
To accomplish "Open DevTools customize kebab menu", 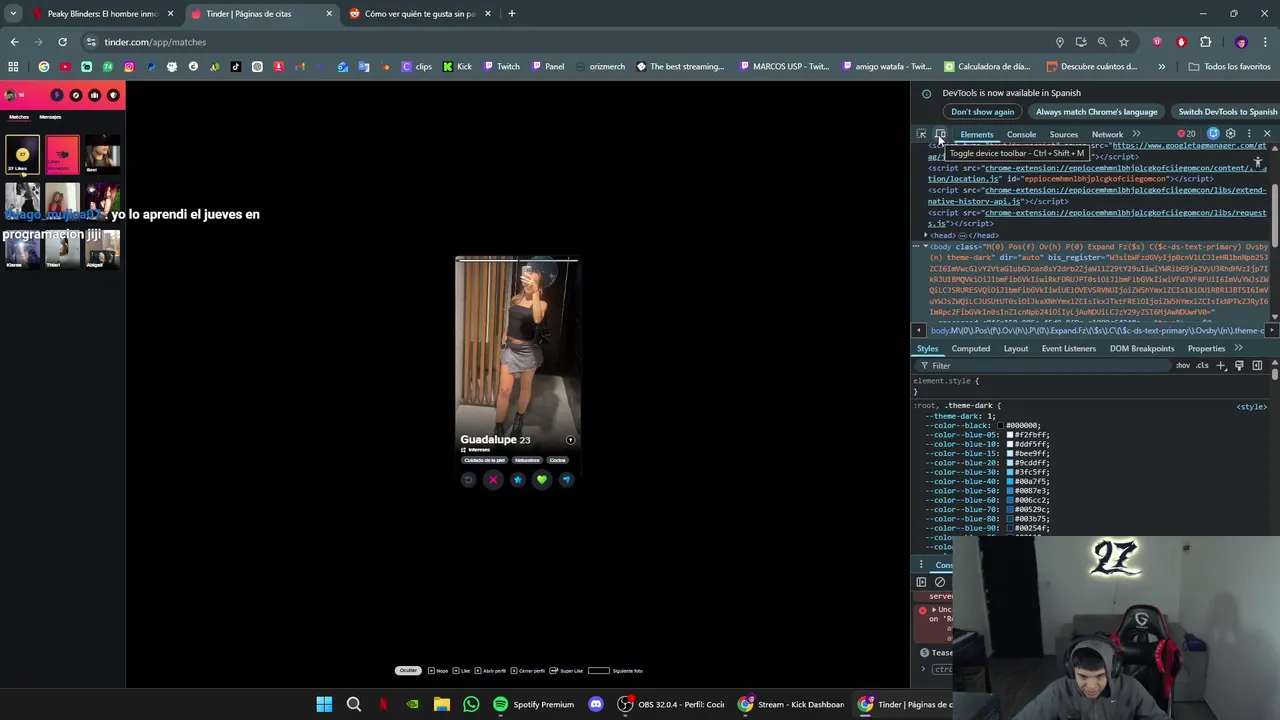I will [1249, 134].
